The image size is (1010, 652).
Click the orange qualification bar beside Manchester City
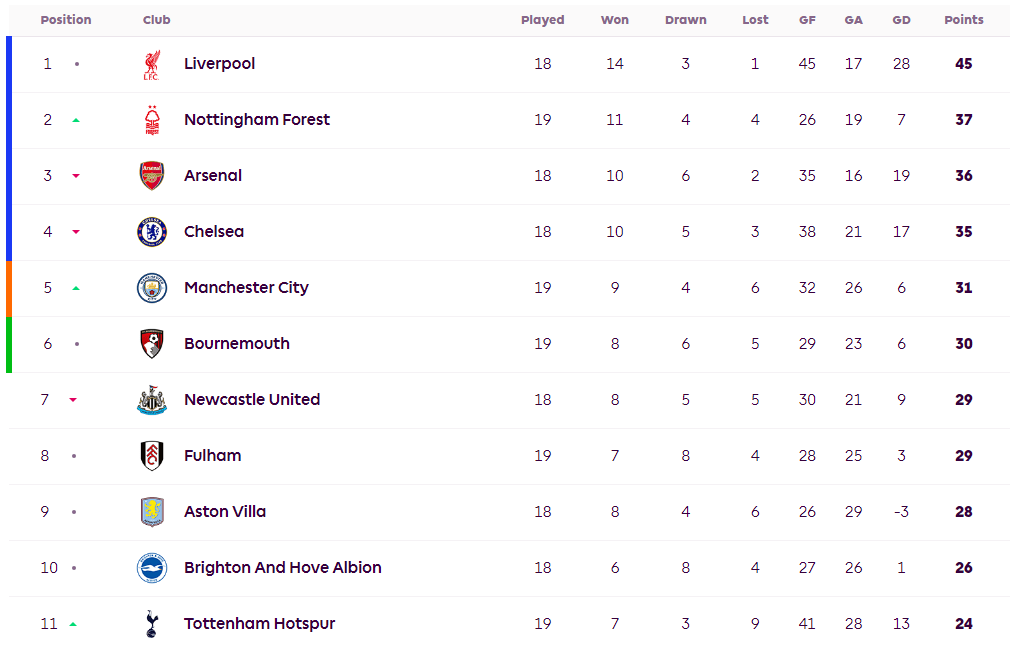click(x=9, y=289)
